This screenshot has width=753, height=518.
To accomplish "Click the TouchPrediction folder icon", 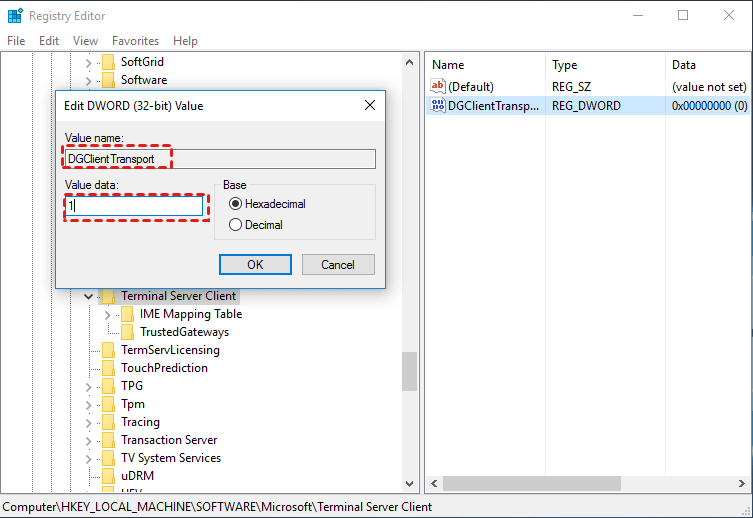I will pos(109,368).
